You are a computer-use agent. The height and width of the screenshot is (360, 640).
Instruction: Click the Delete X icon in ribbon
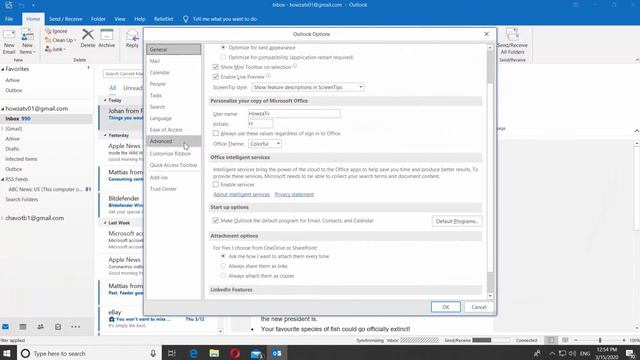[87, 35]
